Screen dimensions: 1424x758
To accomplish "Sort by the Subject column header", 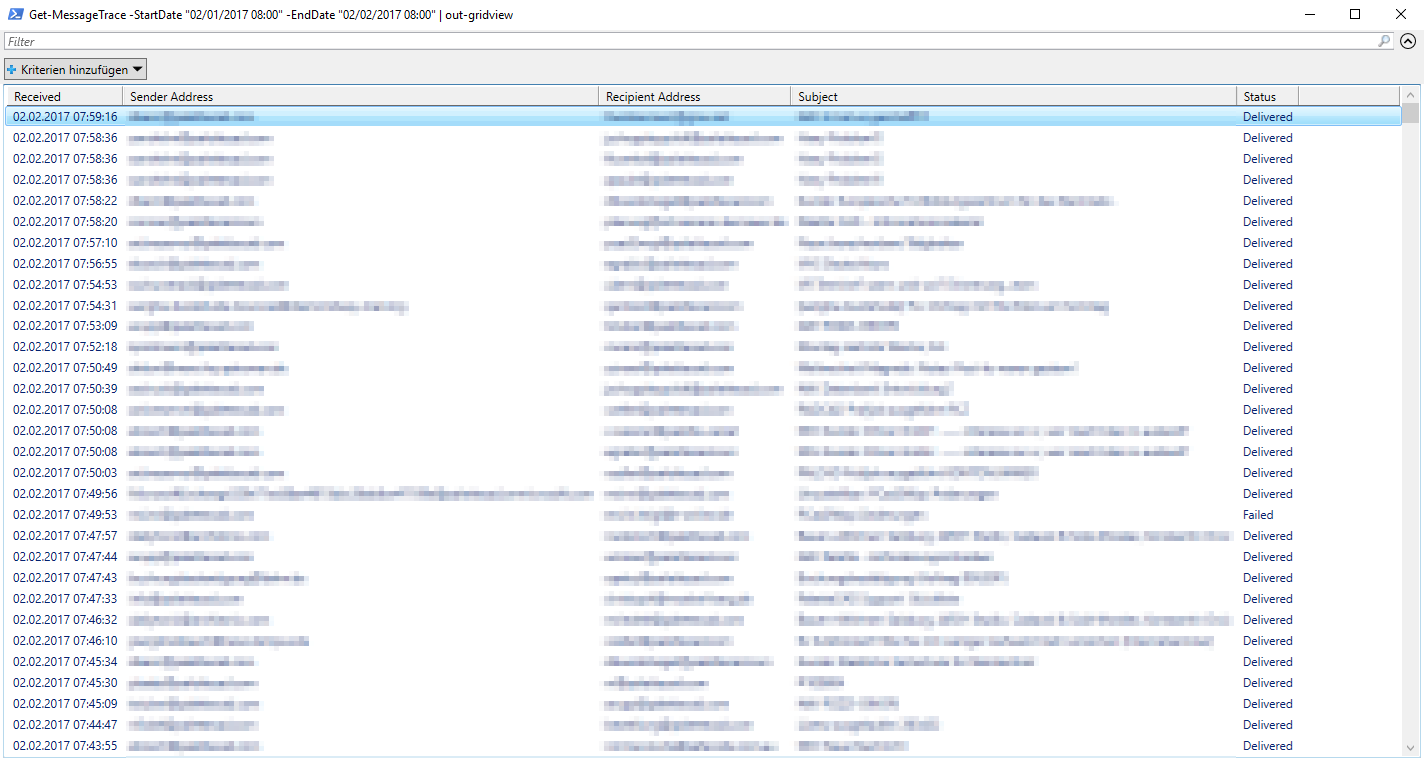I will tap(1013, 96).
